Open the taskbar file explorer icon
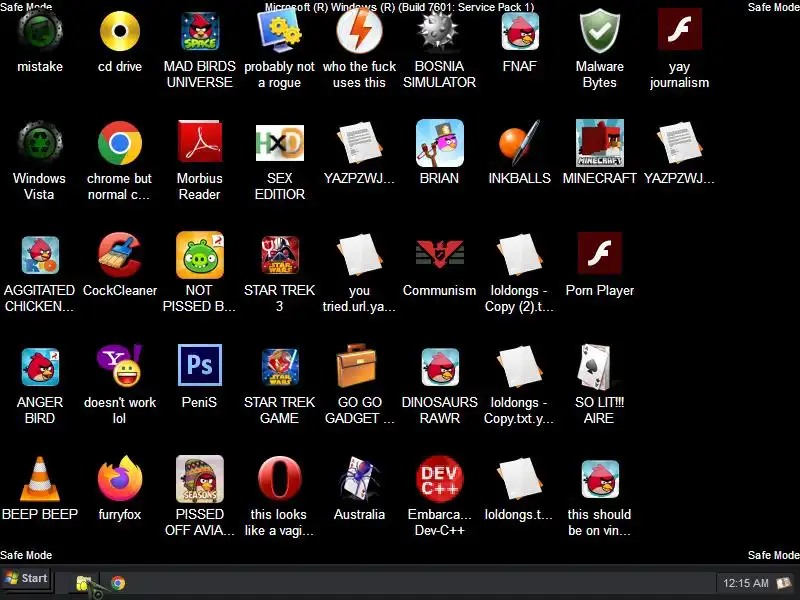 point(84,583)
